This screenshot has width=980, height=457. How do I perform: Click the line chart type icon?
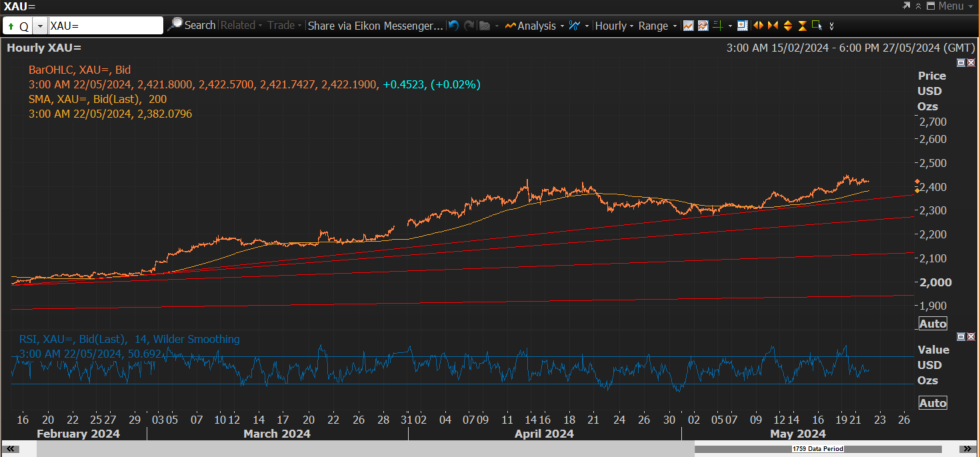click(x=688, y=26)
